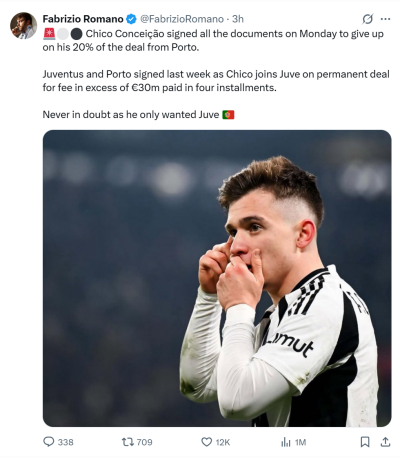This screenshot has height=458, width=400.
Task: Open the 3h timestamp link
Action: pyautogui.click(x=238, y=19)
